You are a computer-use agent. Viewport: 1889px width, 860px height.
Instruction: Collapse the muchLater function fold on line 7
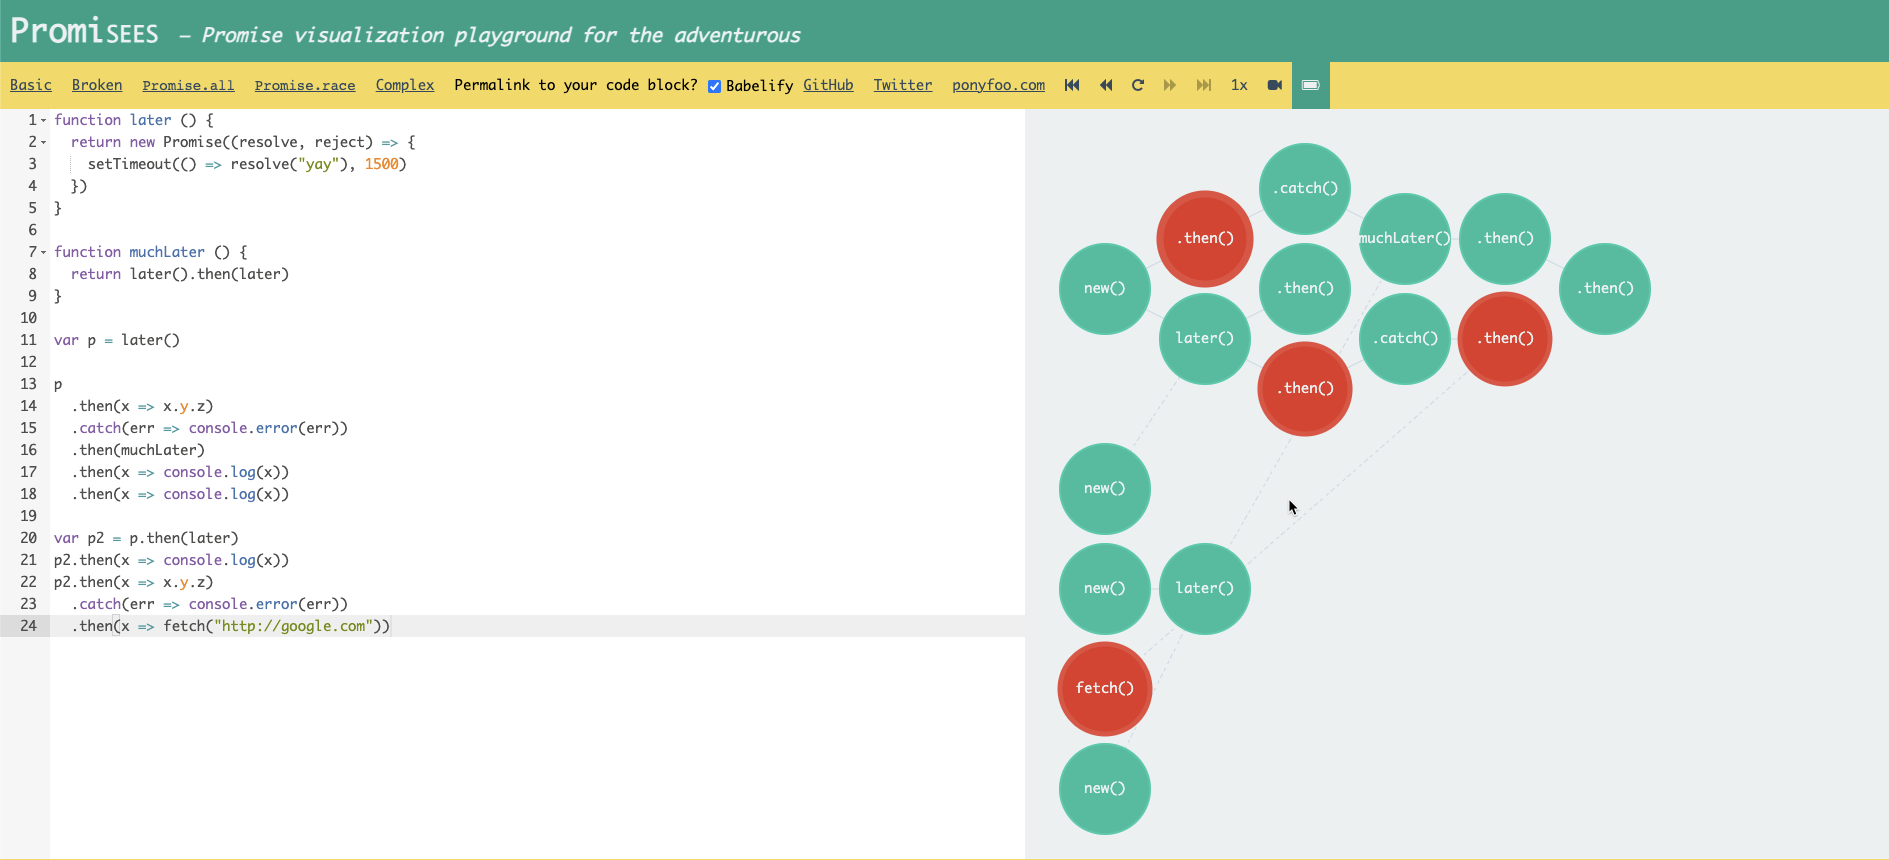point(44,252)
